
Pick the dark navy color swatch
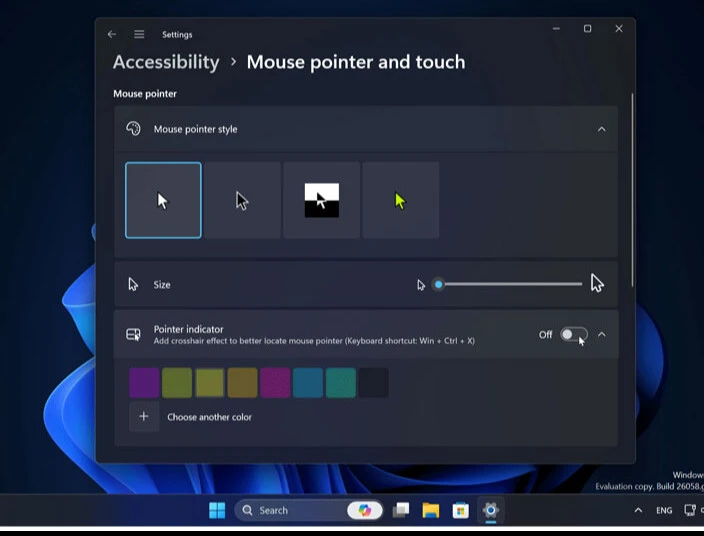pyautogui.click(x=374, y=383)
